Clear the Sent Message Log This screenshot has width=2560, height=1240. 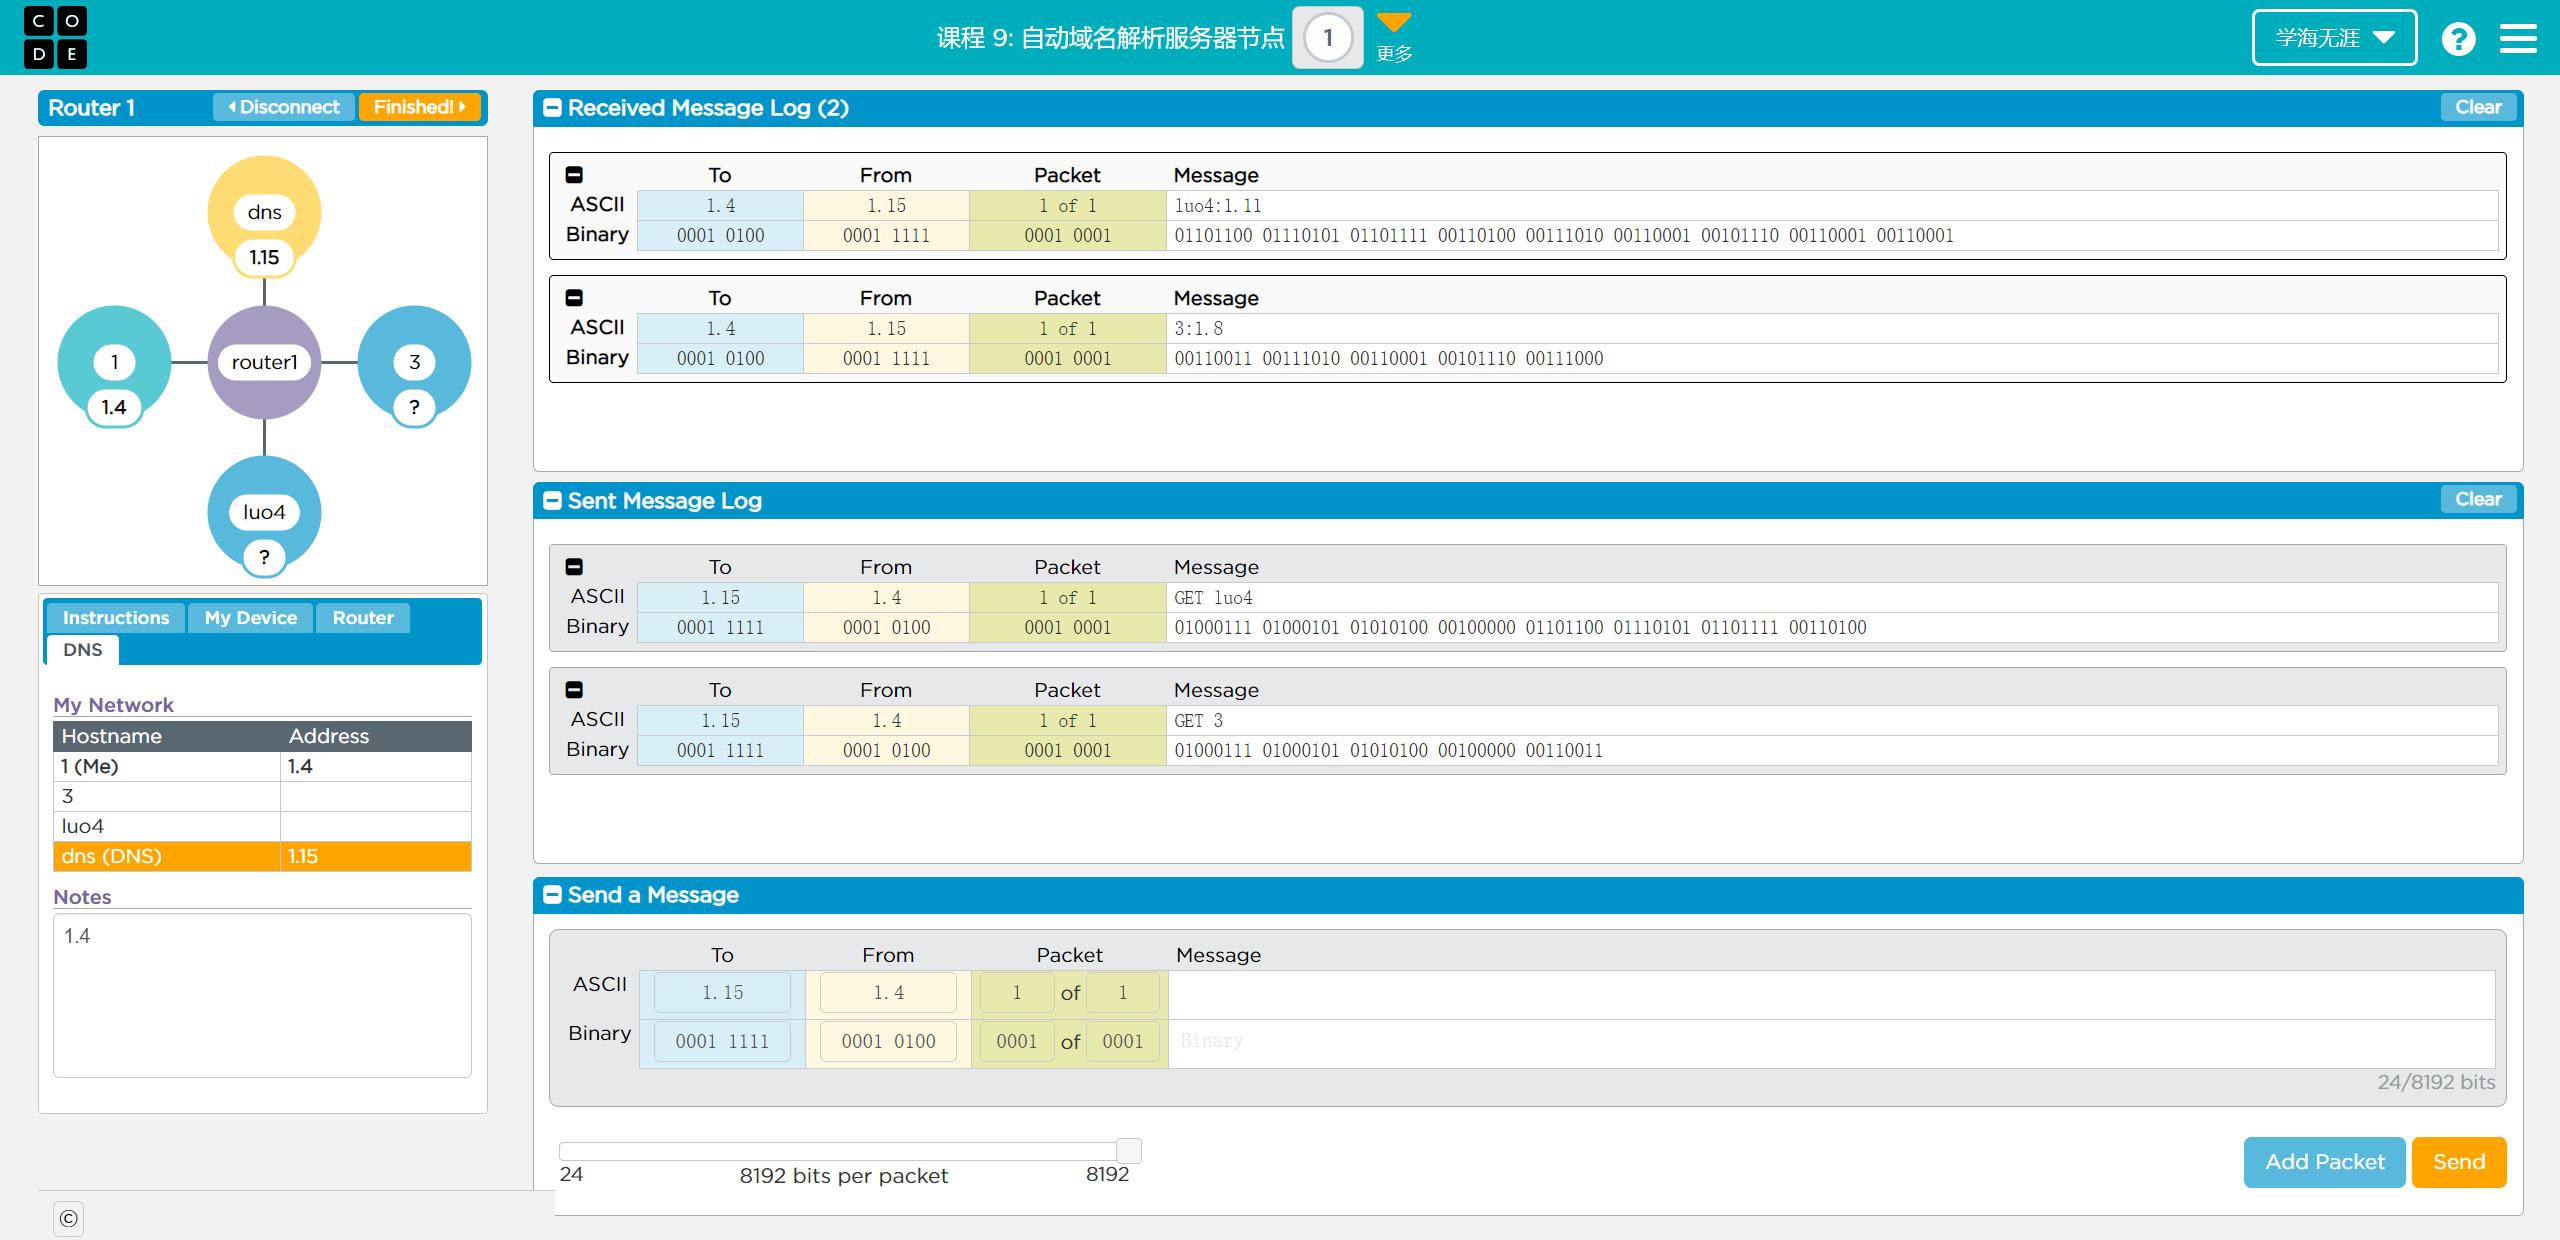[2478, 499]
